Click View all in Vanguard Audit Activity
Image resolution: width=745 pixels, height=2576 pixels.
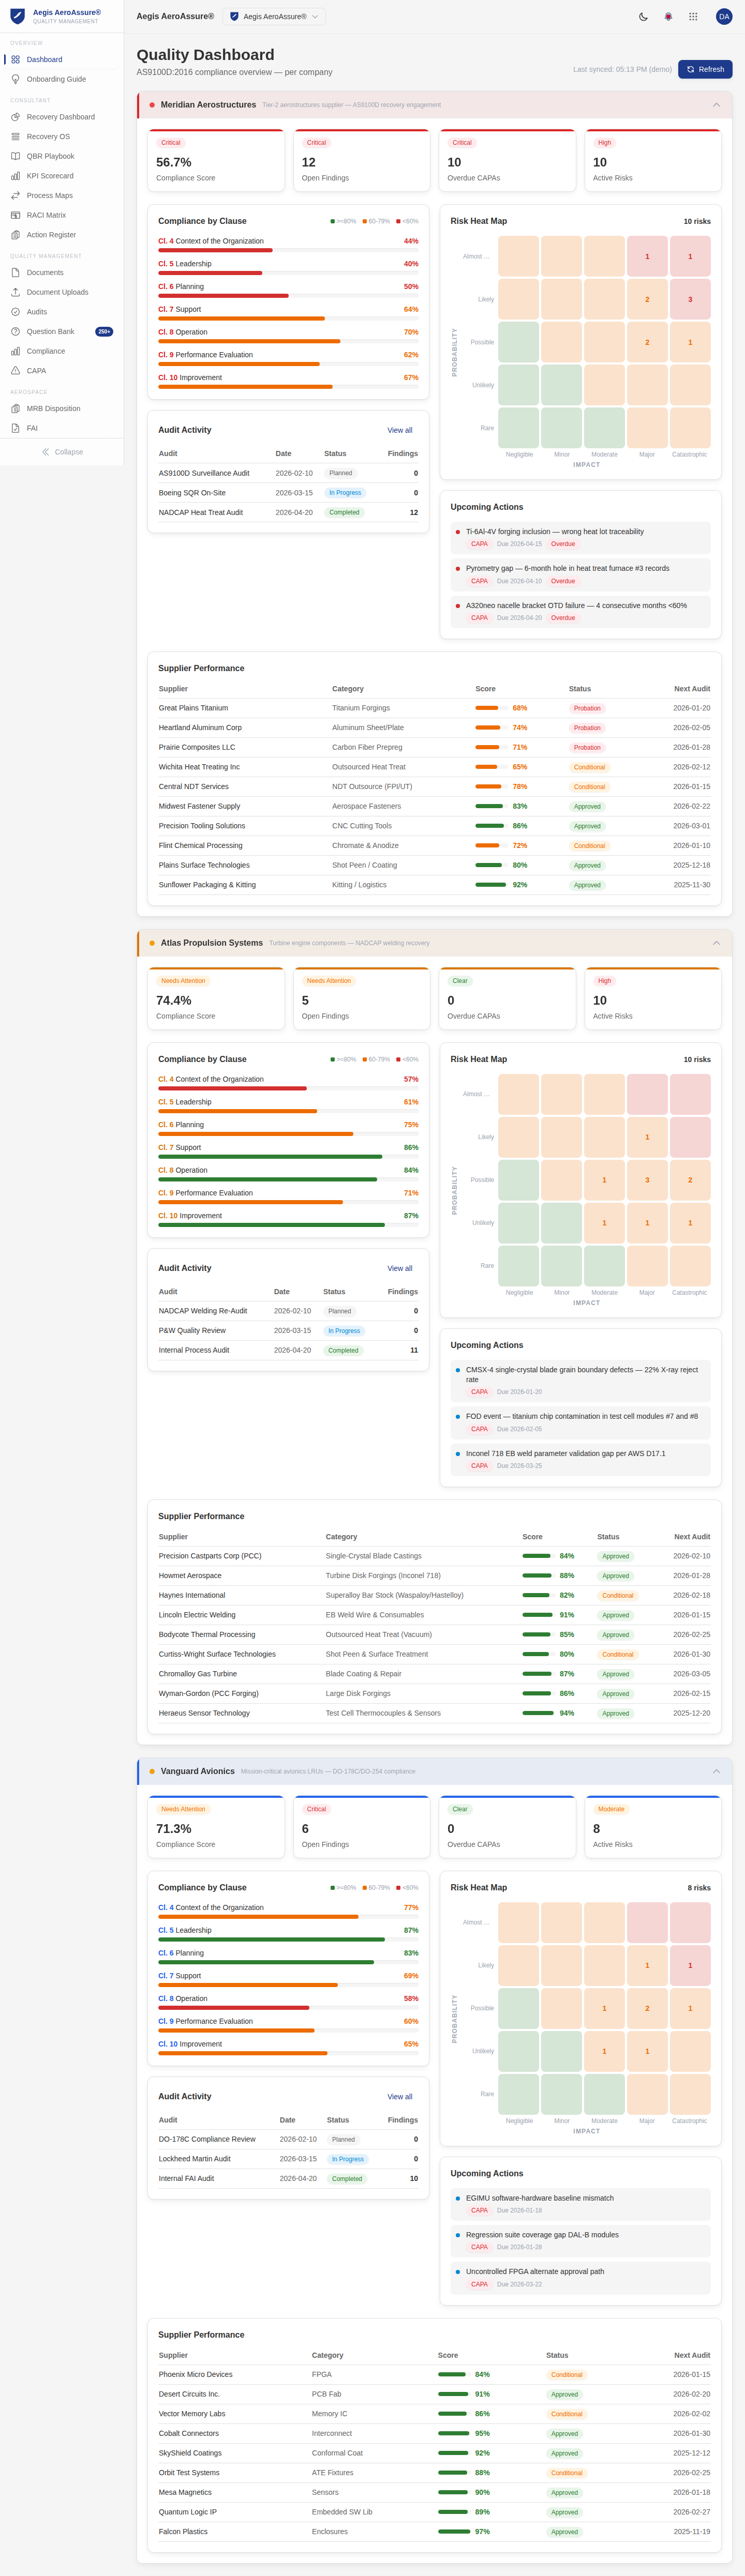click(400, 2096)
